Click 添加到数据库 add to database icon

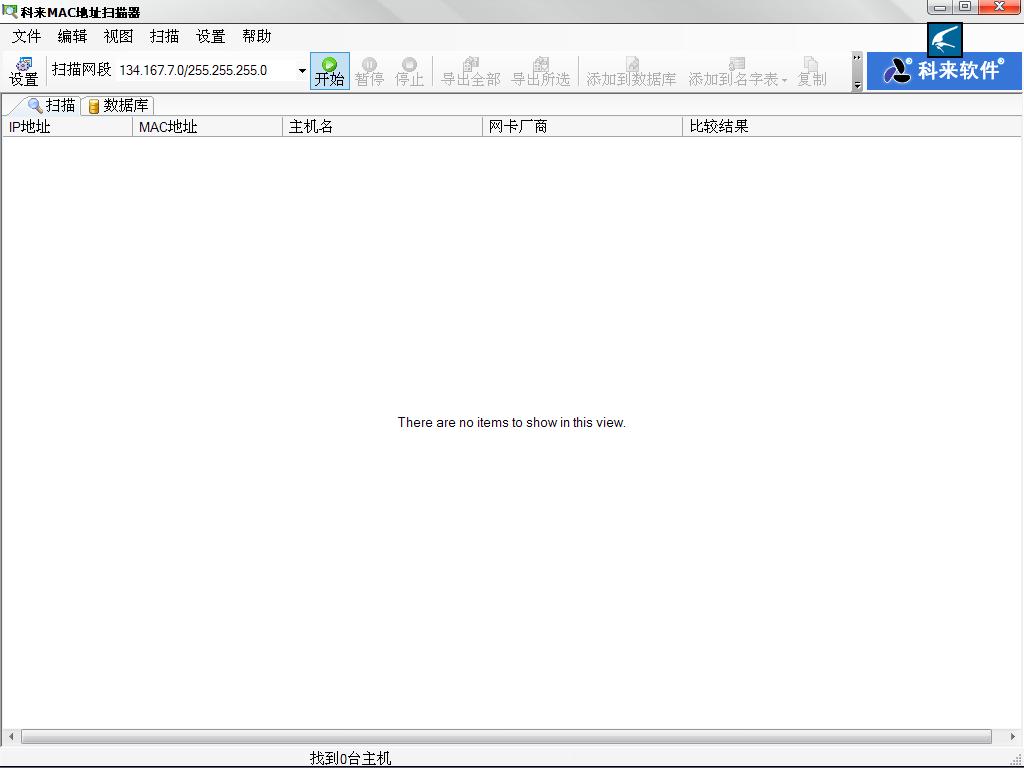pyautogui.click(x=631, y=71)
